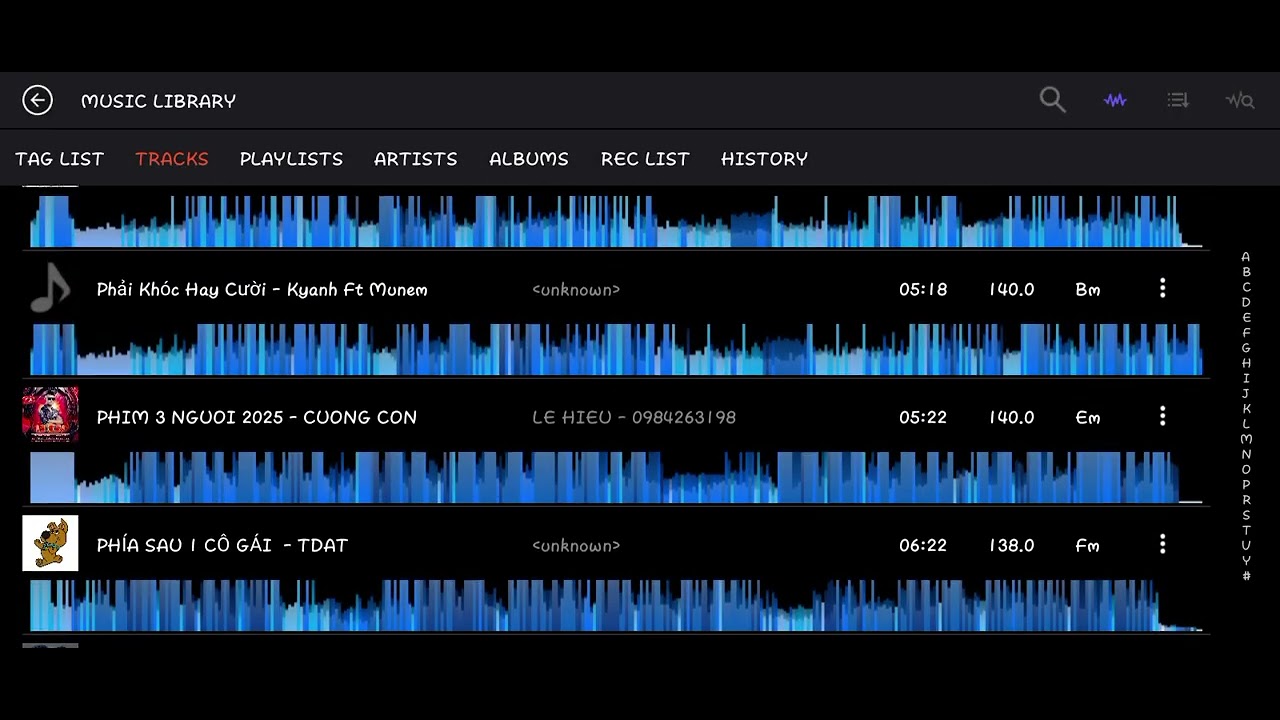Jump to letter M in the alphabet index

[1246, 439]
